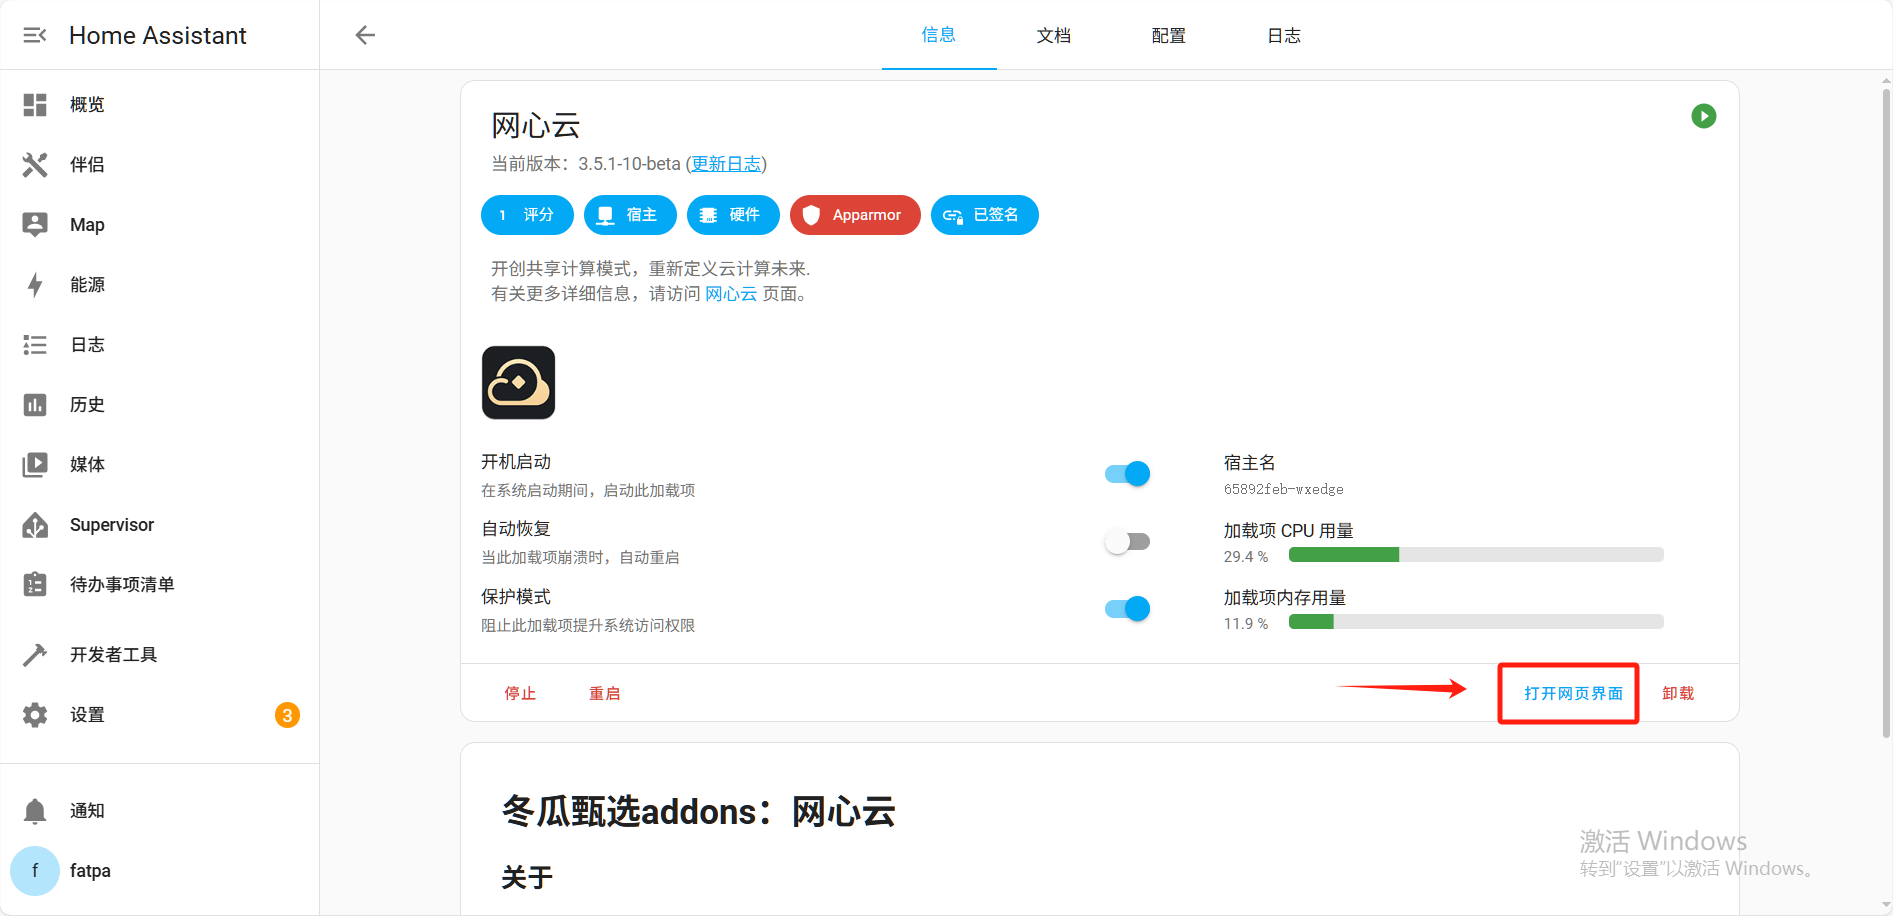Go back using the left arrow icon
Viewport: 1893px width, 916px height.
[365, 35]
